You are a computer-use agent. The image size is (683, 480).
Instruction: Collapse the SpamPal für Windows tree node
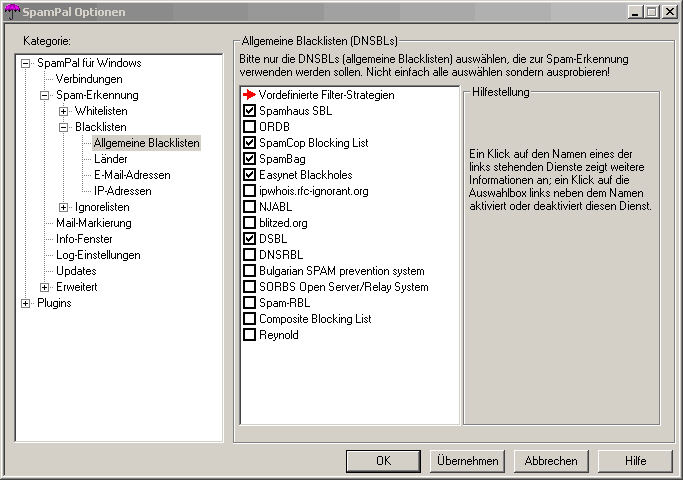pos(26,64)
